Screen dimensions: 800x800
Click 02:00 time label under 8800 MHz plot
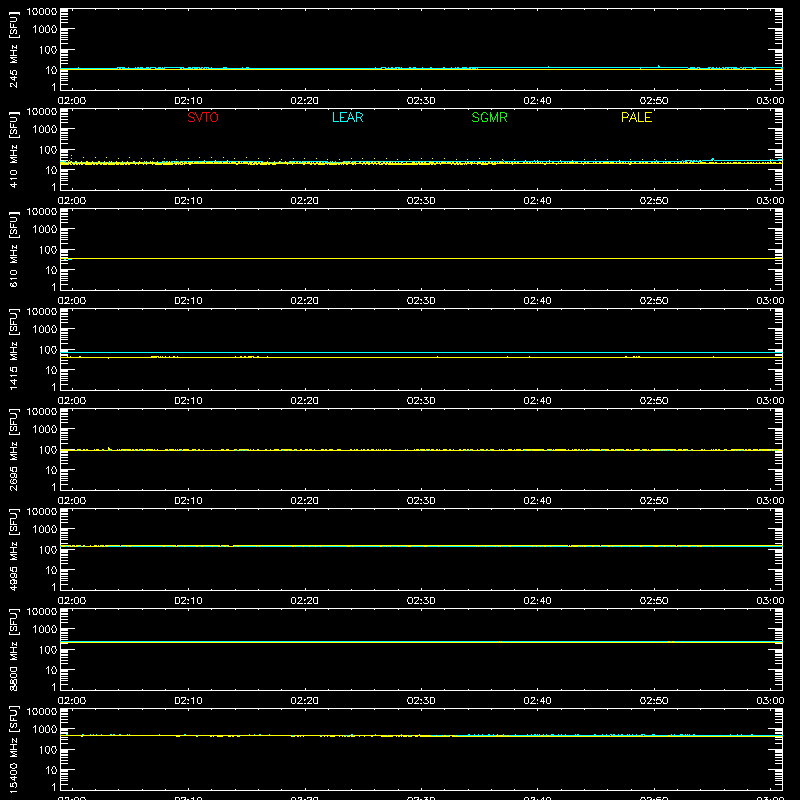72,701
